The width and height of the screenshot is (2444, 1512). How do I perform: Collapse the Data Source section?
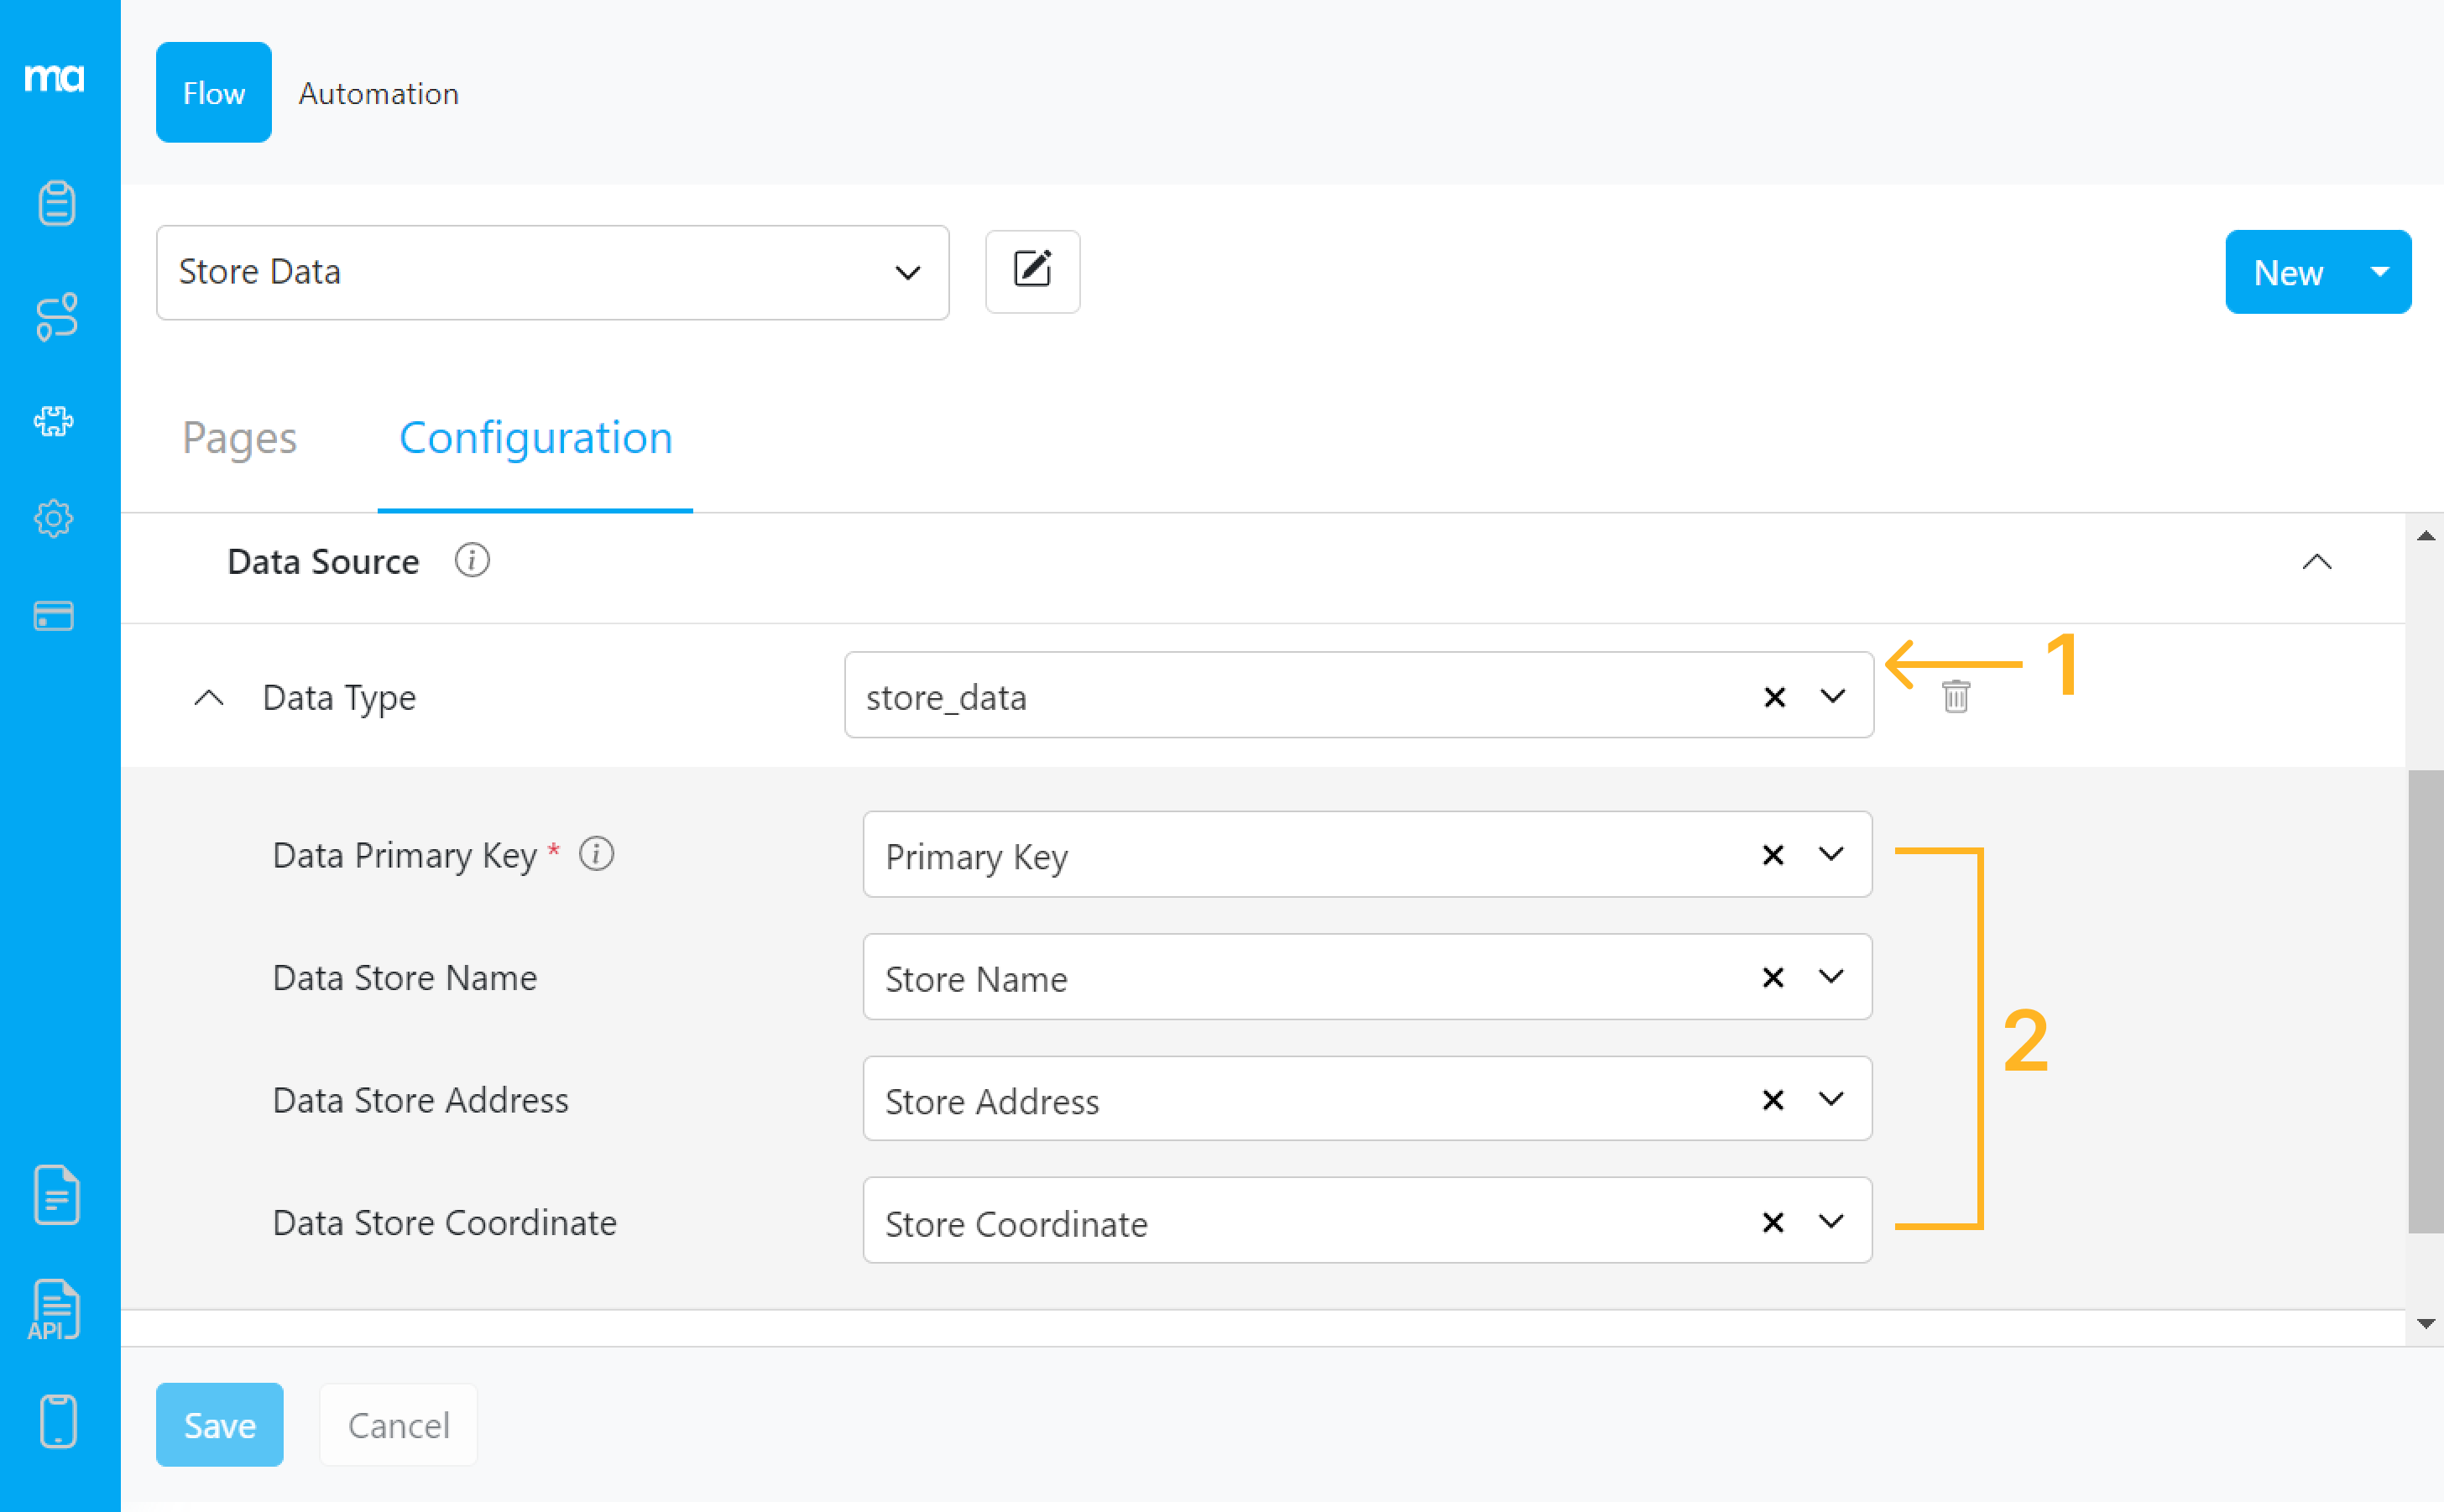click(x=2318, y=561)
